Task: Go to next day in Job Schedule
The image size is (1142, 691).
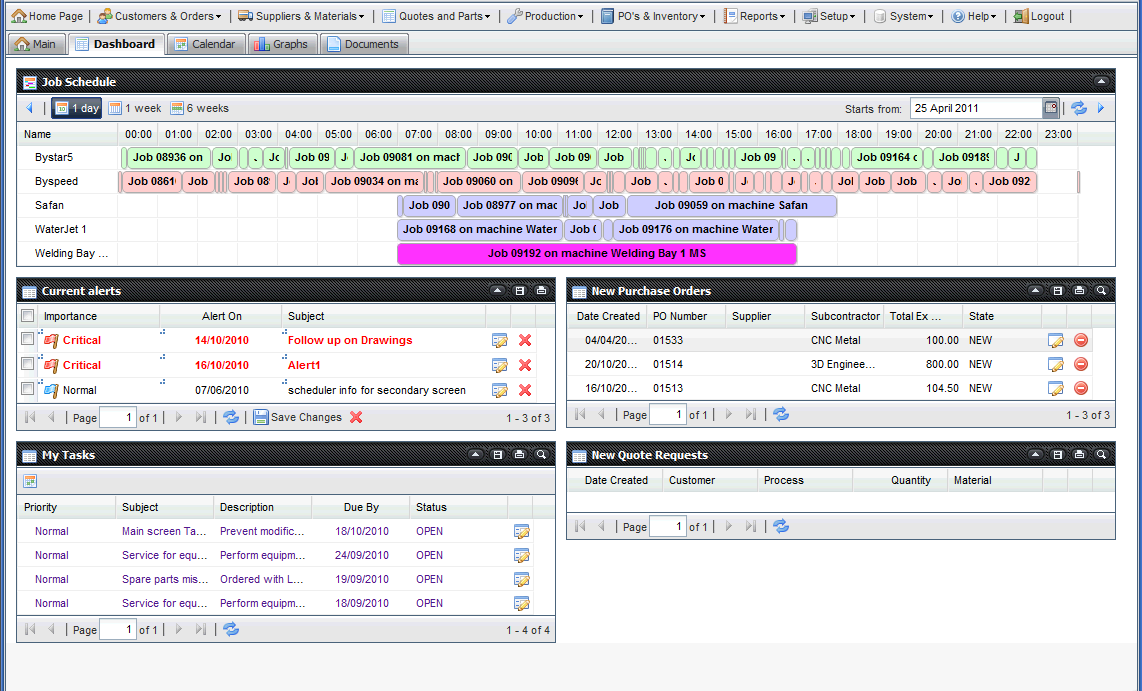Action: pos(1101,108)
